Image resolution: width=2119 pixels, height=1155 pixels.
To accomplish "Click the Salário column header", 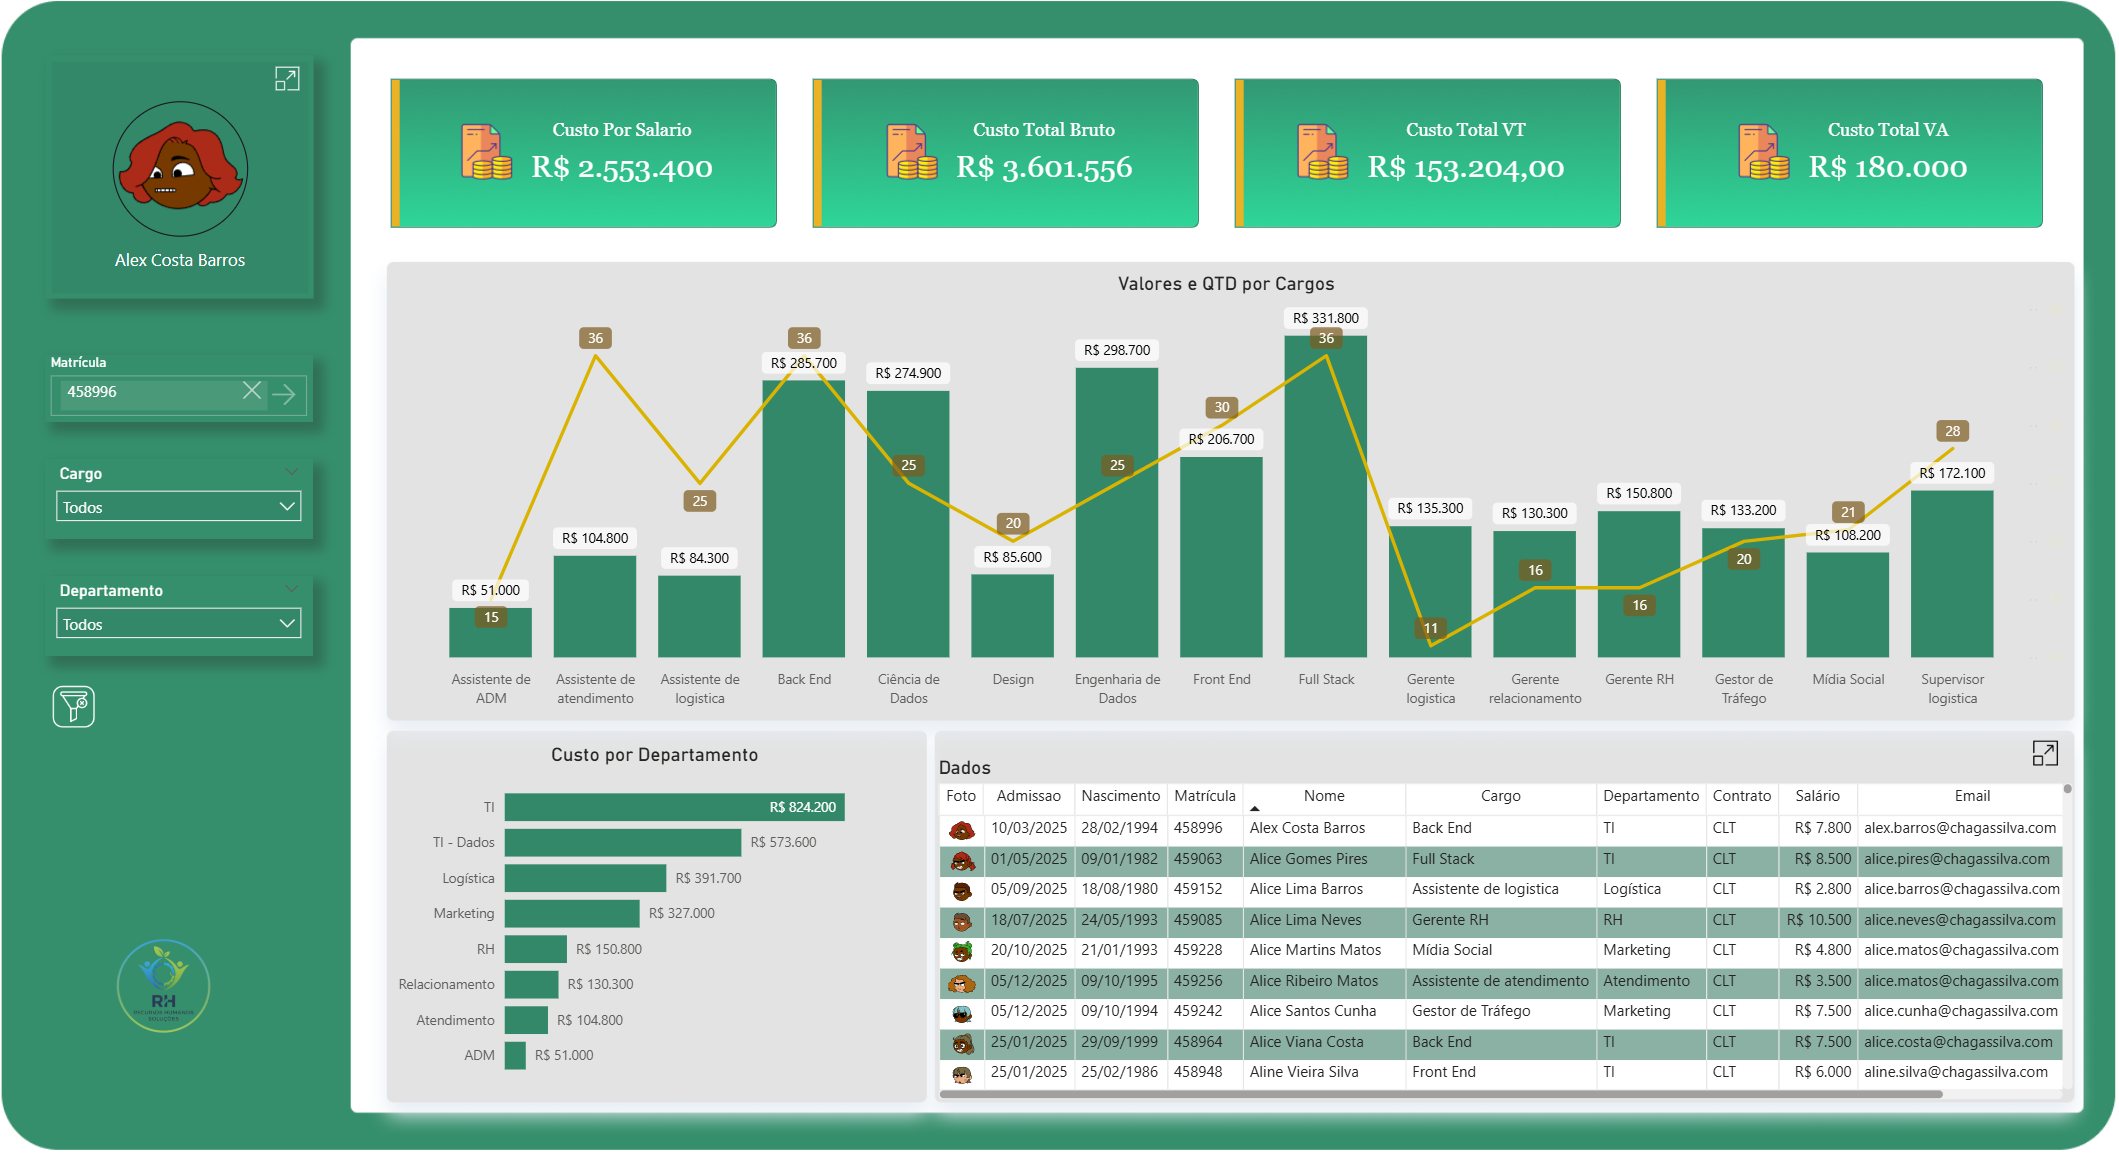I will click(x=1818, y=796).
